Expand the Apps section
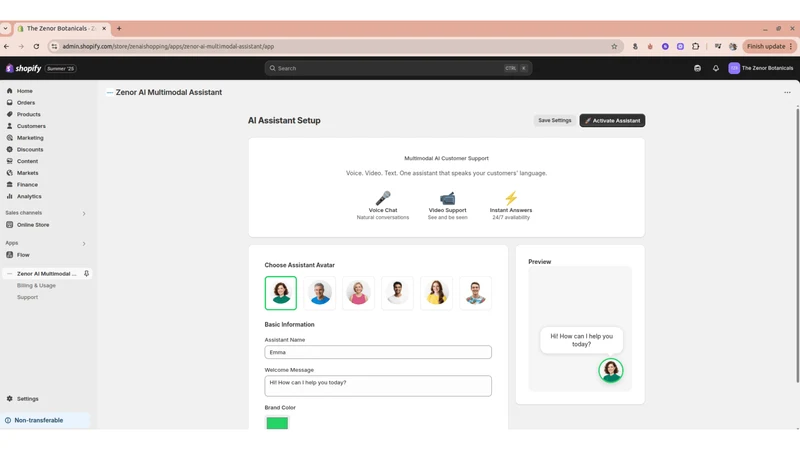800x450 pixels. pyautogui.click(x=84, y=243)
